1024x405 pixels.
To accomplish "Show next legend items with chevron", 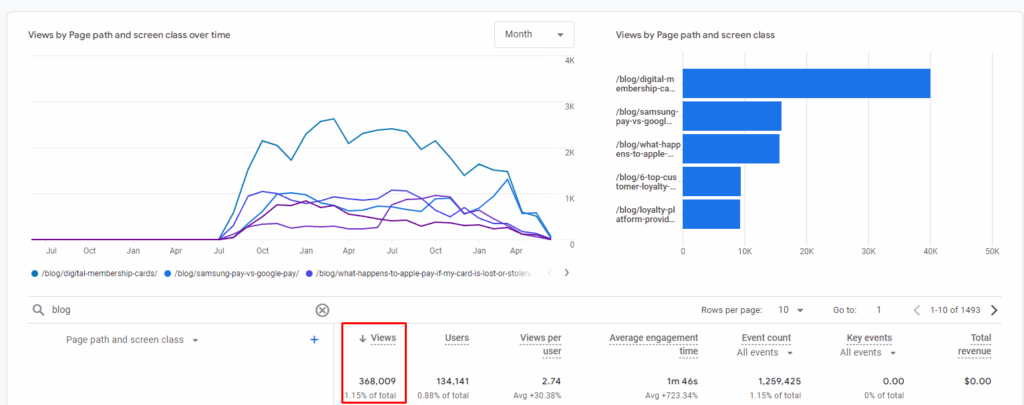I will coord(566,273).
